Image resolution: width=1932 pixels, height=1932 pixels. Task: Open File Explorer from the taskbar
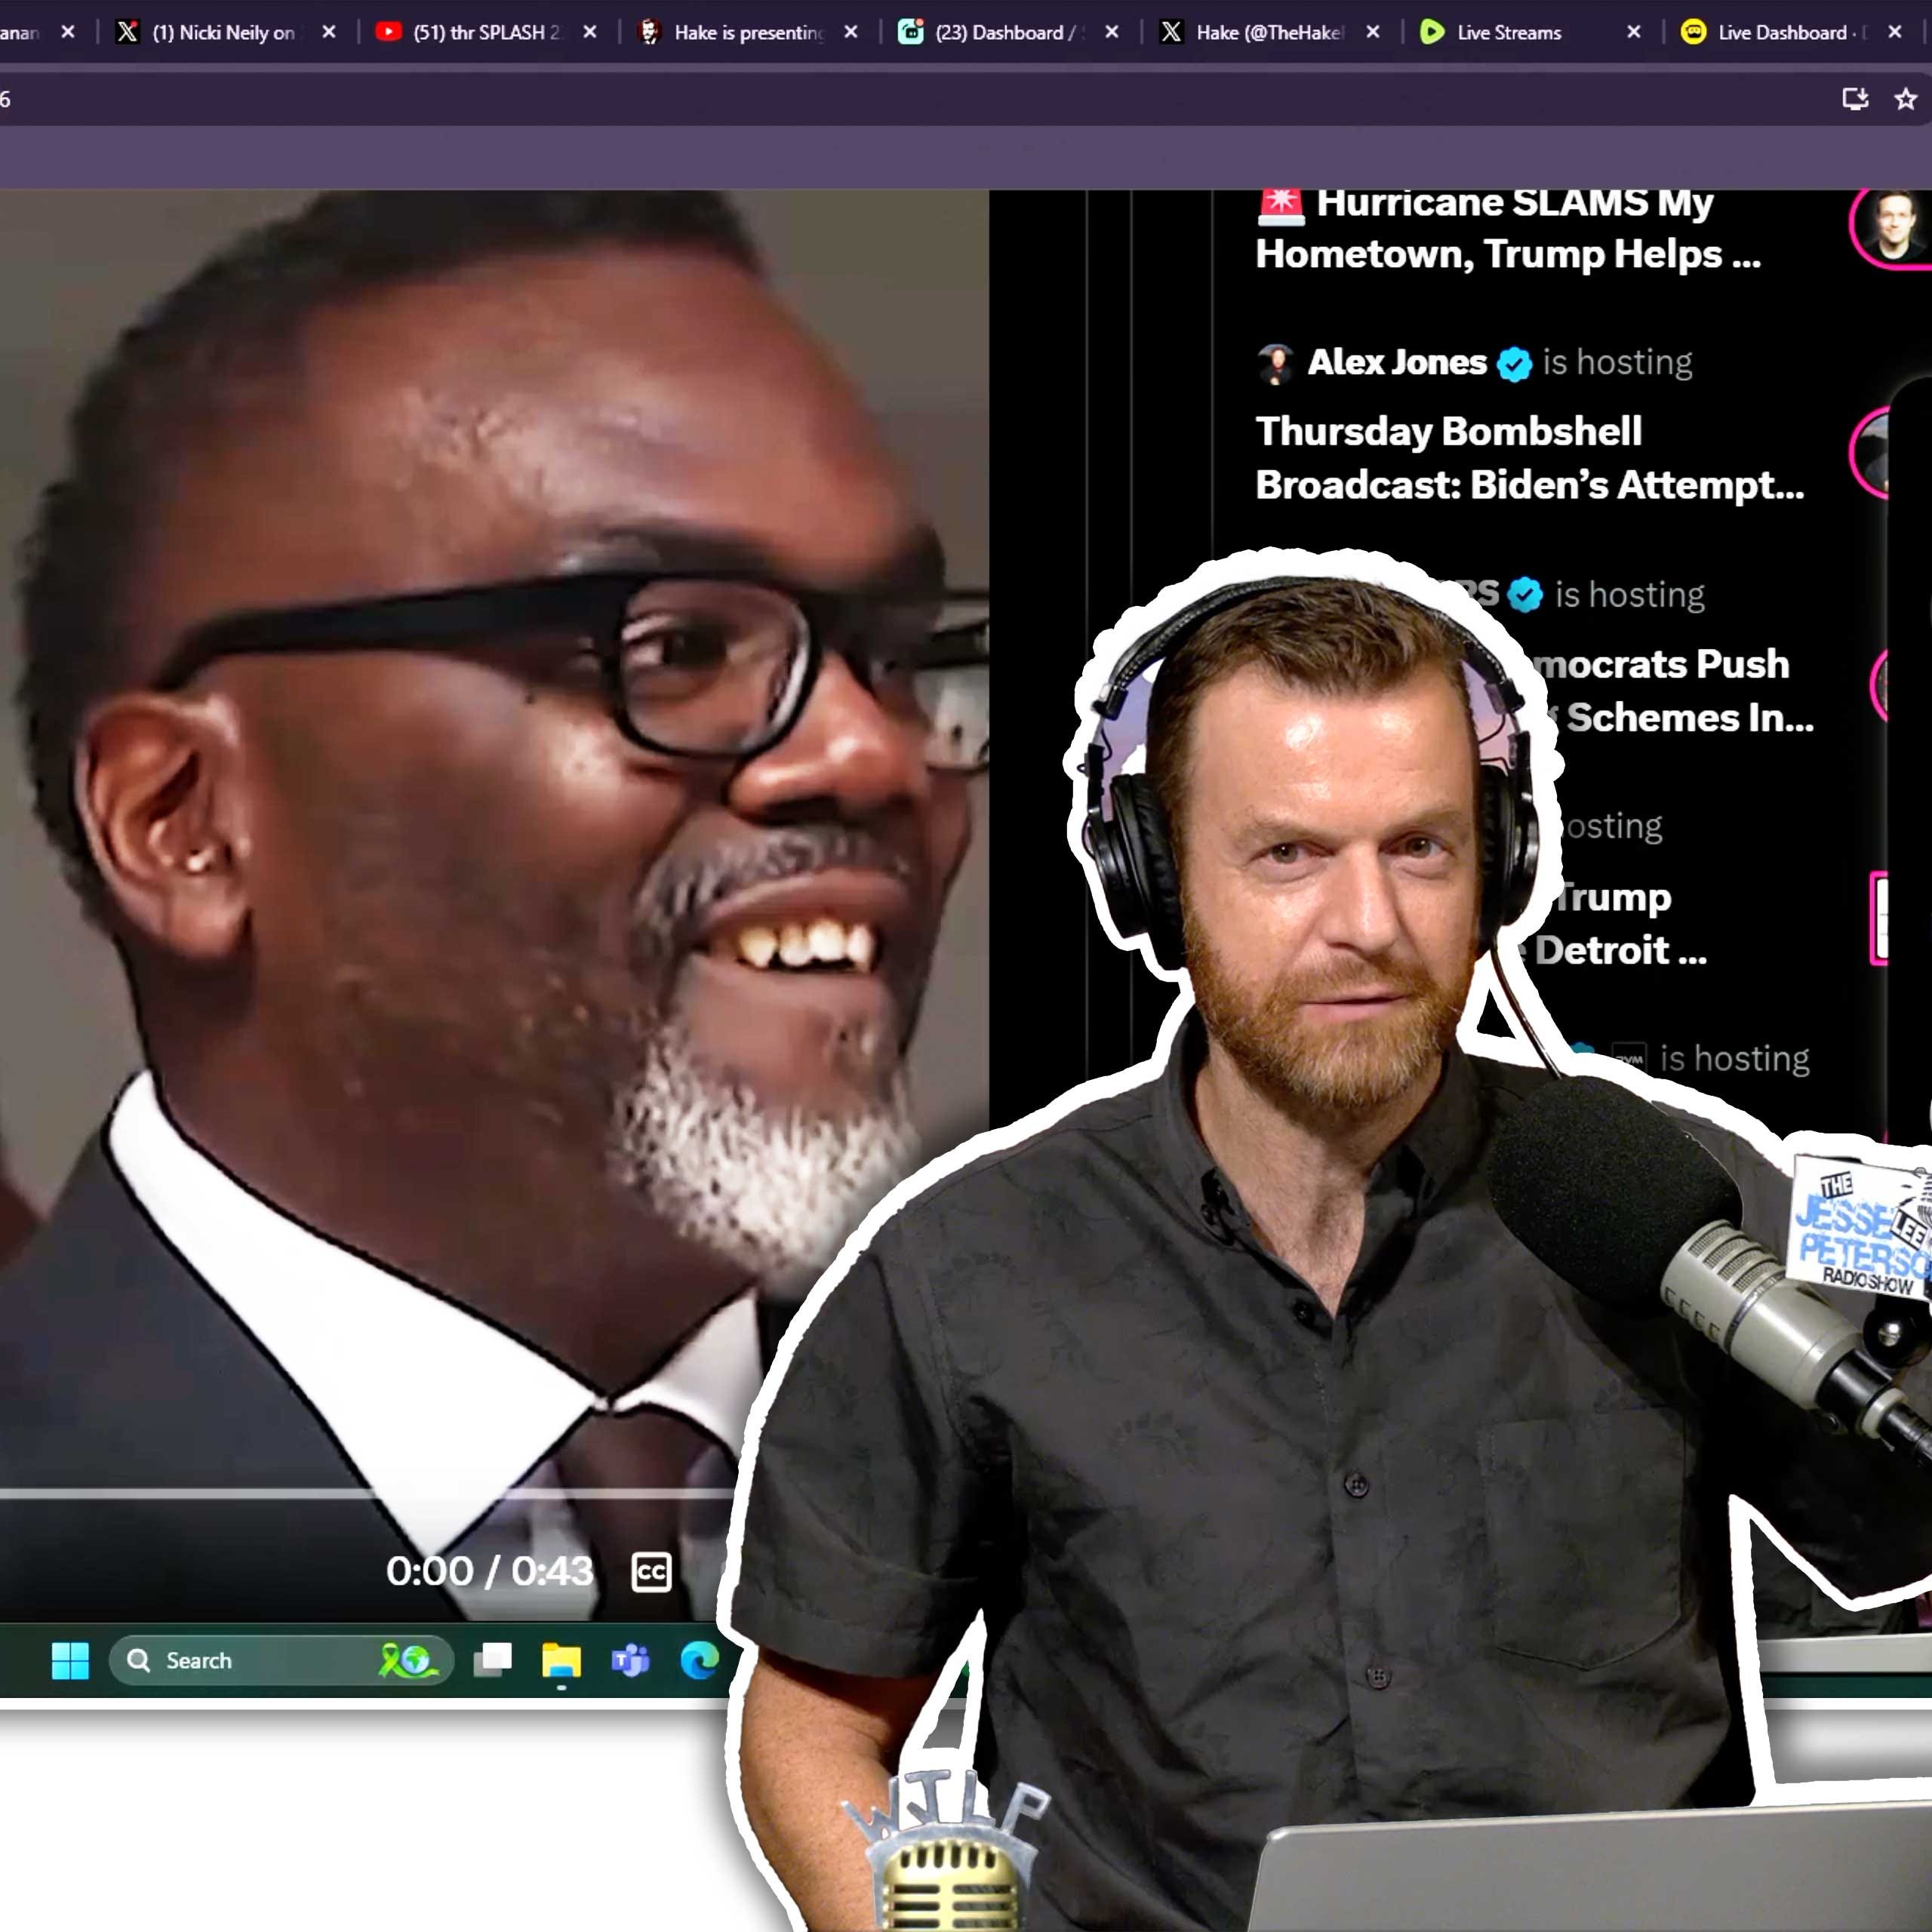click(x=561, y=1661)
